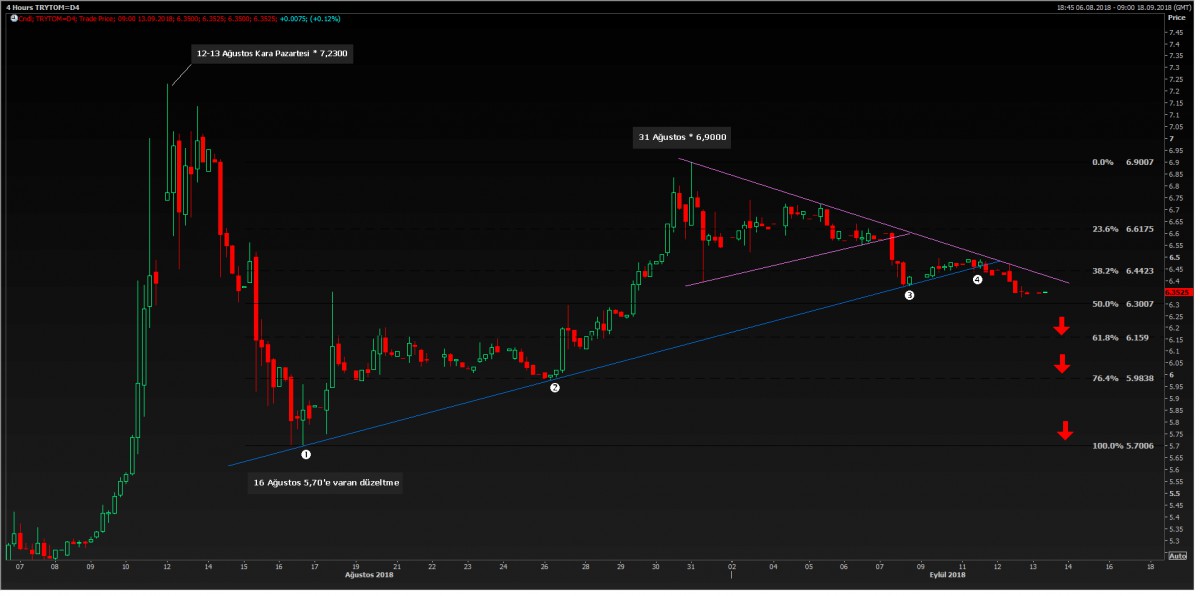Image resolution: width=1200 pixels, height=596 pixels.
Task: Select the circled number 3 marker
Action: [909, 295]
